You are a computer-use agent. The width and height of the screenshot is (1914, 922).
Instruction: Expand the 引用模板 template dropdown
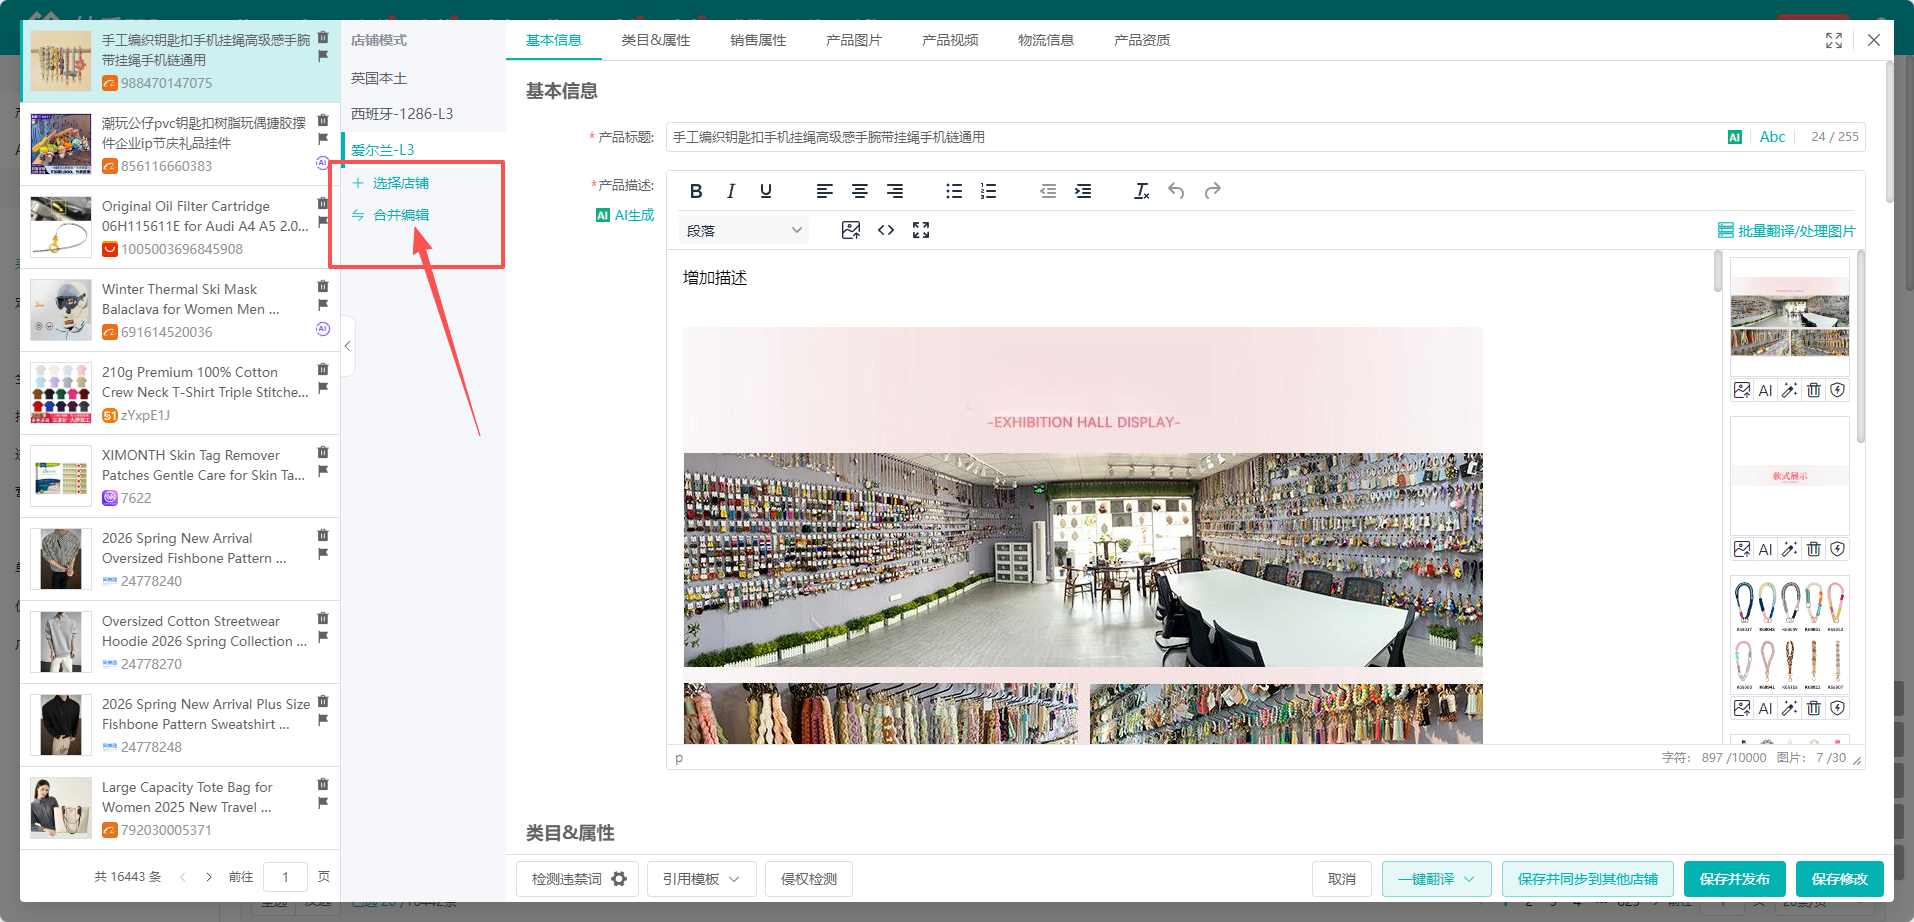coord(701,879)
